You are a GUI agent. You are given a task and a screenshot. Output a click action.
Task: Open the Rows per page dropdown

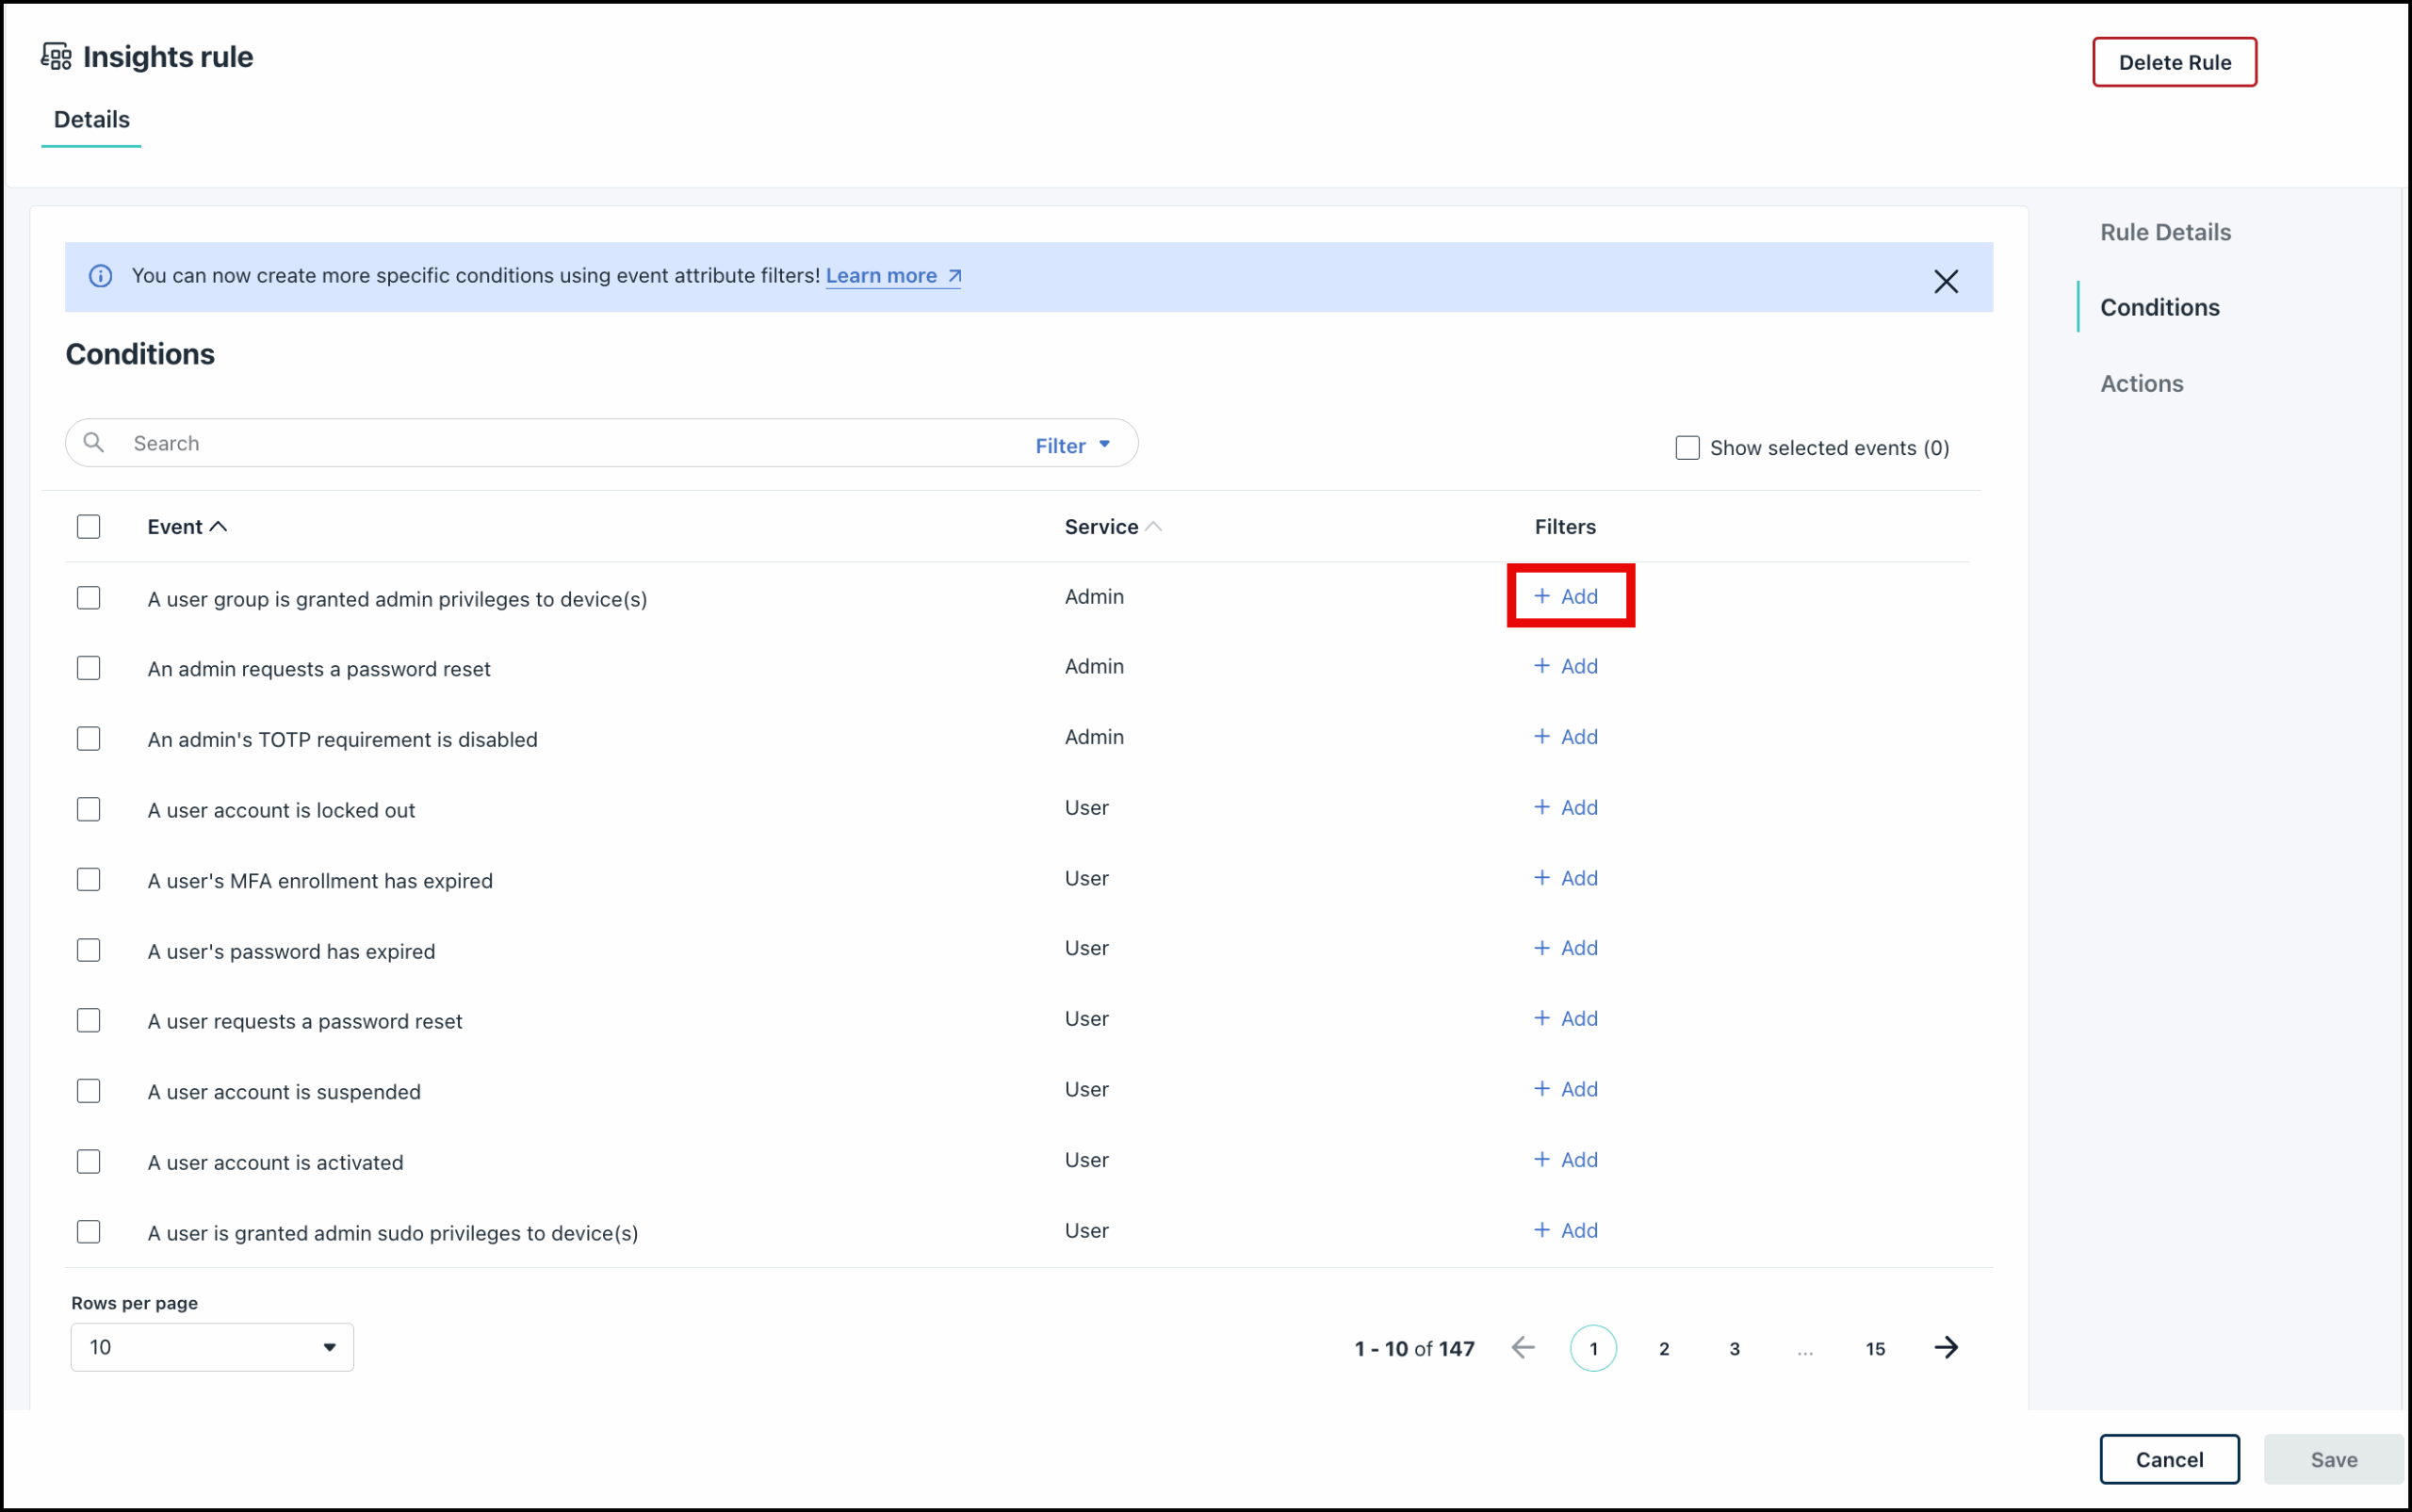click(212, 1347)
